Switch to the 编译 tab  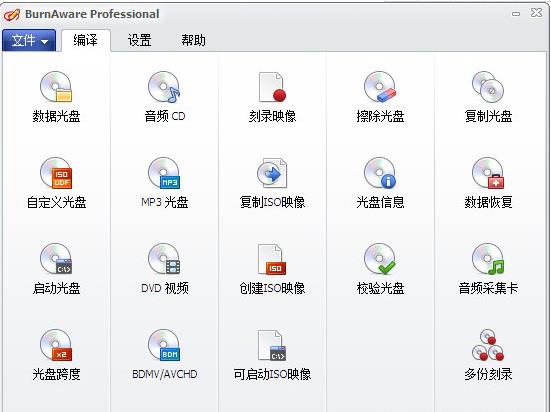point(85,40)
